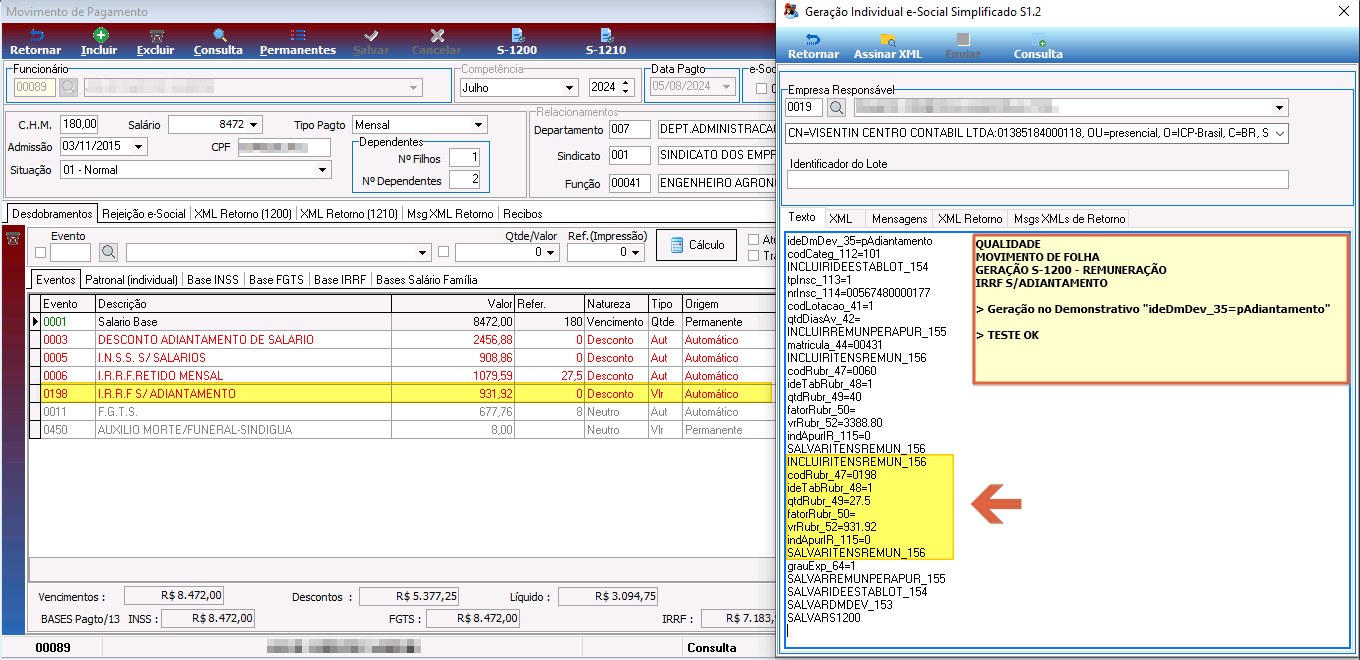Adjust year 2024 spinner

point(627,87)
